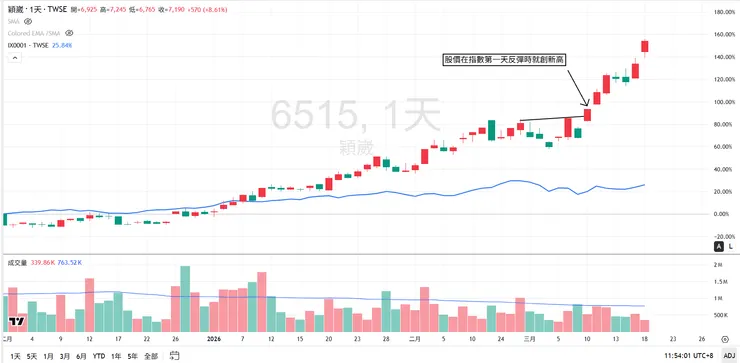Viewport: 740px width, 363px height.
Task: Click the 二月 label between 28 and 5
Action: click(414, 339)
